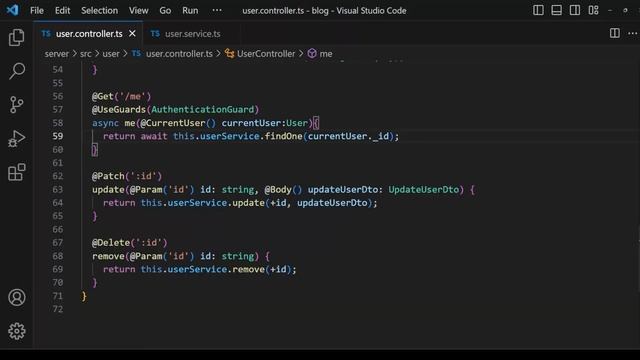The width and height of the screenshot is (640, 360).
Task: Select the user.controller.ts tab
Action: [89, 34]
